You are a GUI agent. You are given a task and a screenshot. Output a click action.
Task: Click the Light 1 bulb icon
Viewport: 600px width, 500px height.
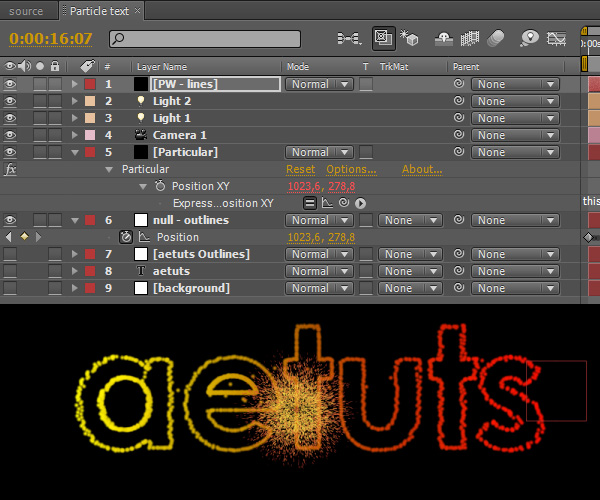point(141,118)
